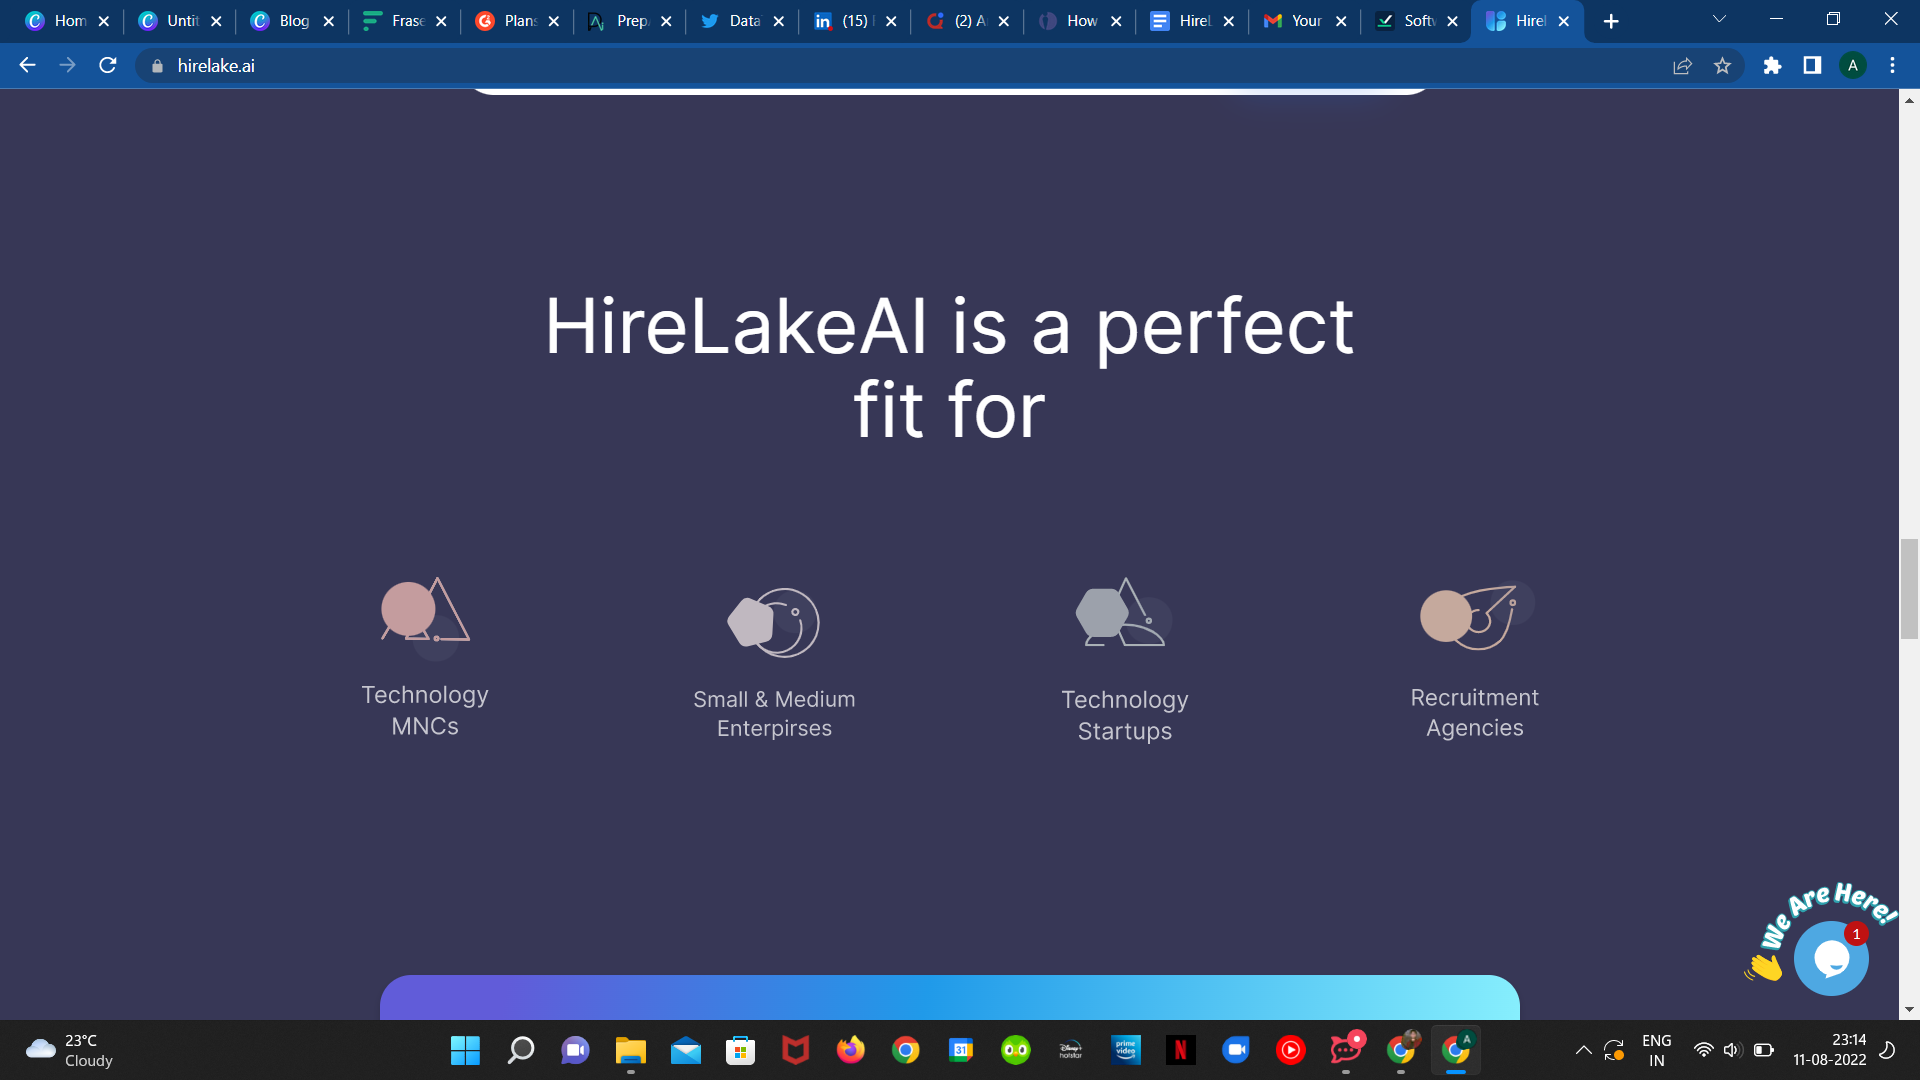The width and height of the screenshot is (1920, 1080).
Task: Toggle Chrome's side panel open
Action: point(1810,65)
